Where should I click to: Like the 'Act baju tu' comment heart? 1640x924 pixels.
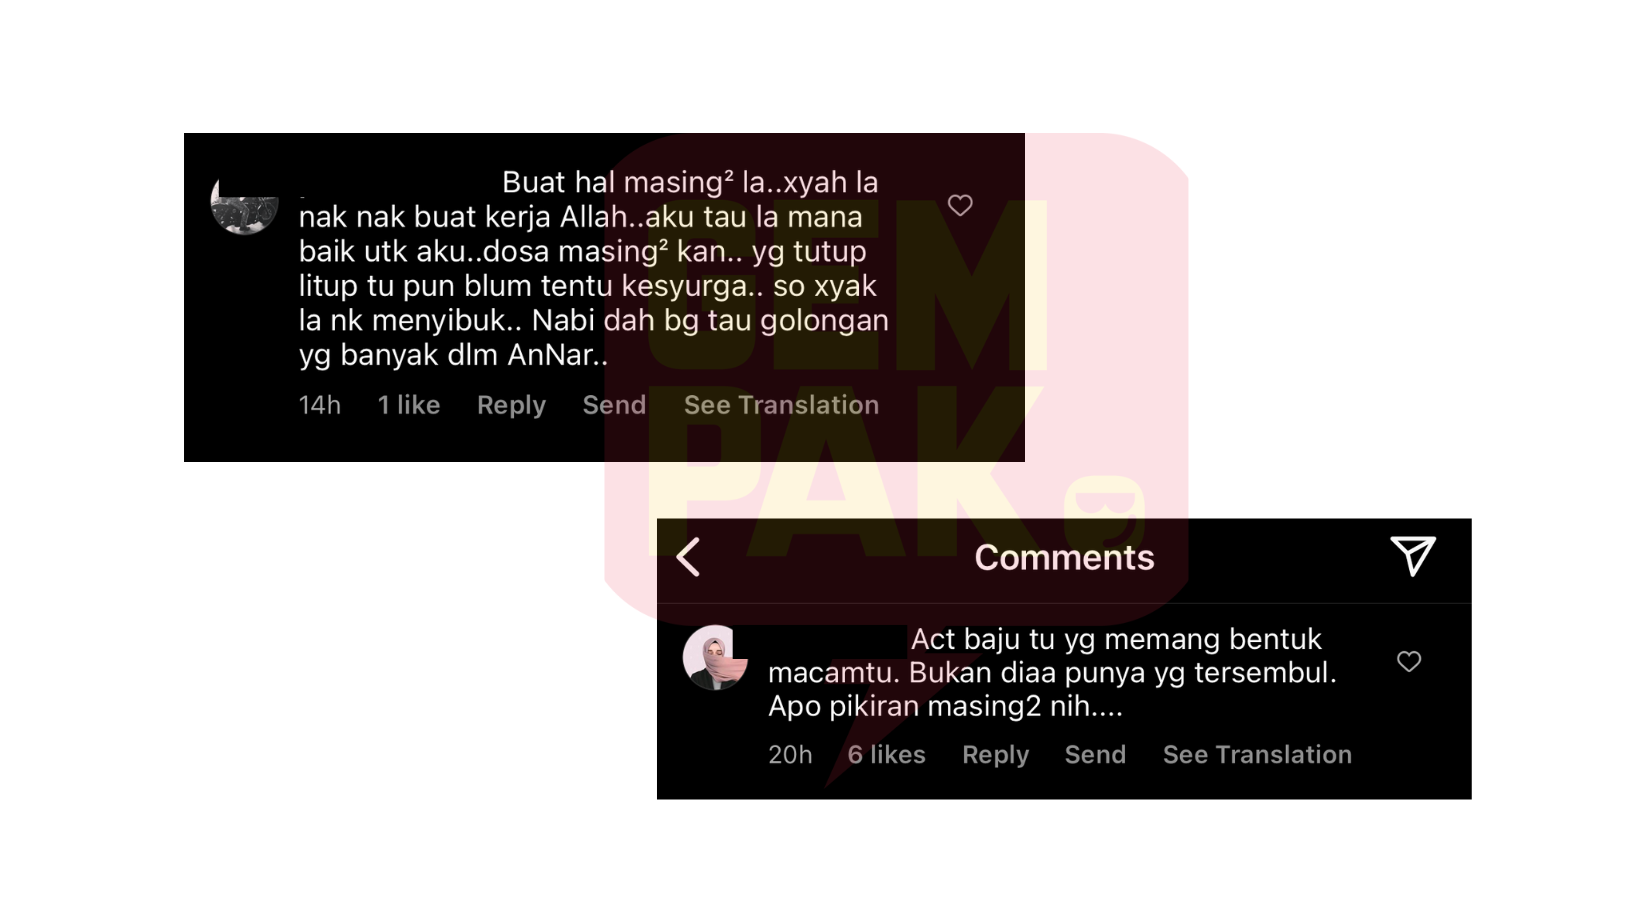pos(1409,661)
